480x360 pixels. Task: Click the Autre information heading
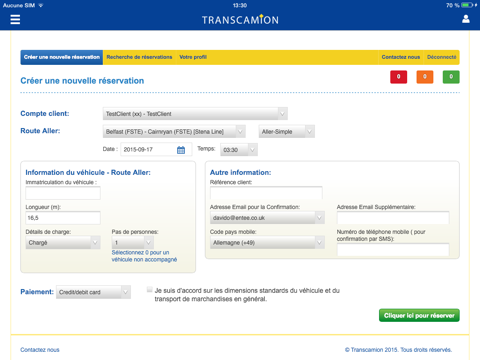tap(240, 172)
